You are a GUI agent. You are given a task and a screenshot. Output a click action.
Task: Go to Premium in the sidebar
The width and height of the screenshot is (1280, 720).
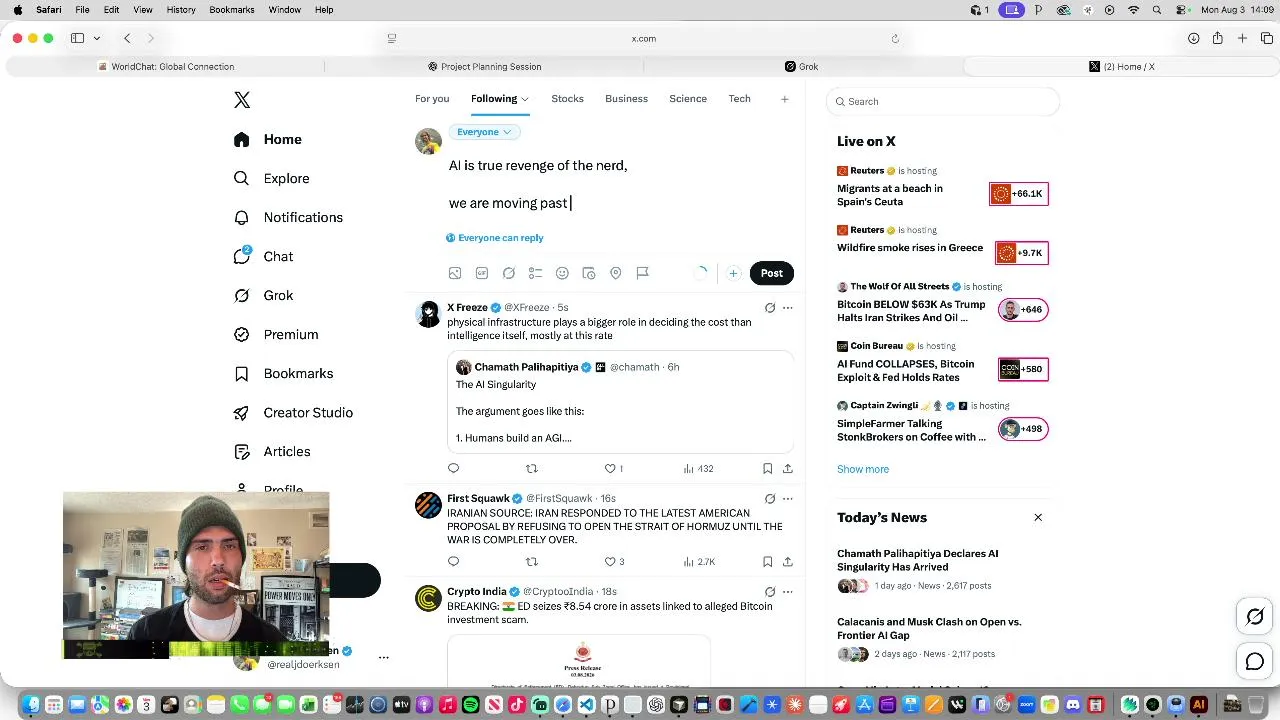pos(275,334)
